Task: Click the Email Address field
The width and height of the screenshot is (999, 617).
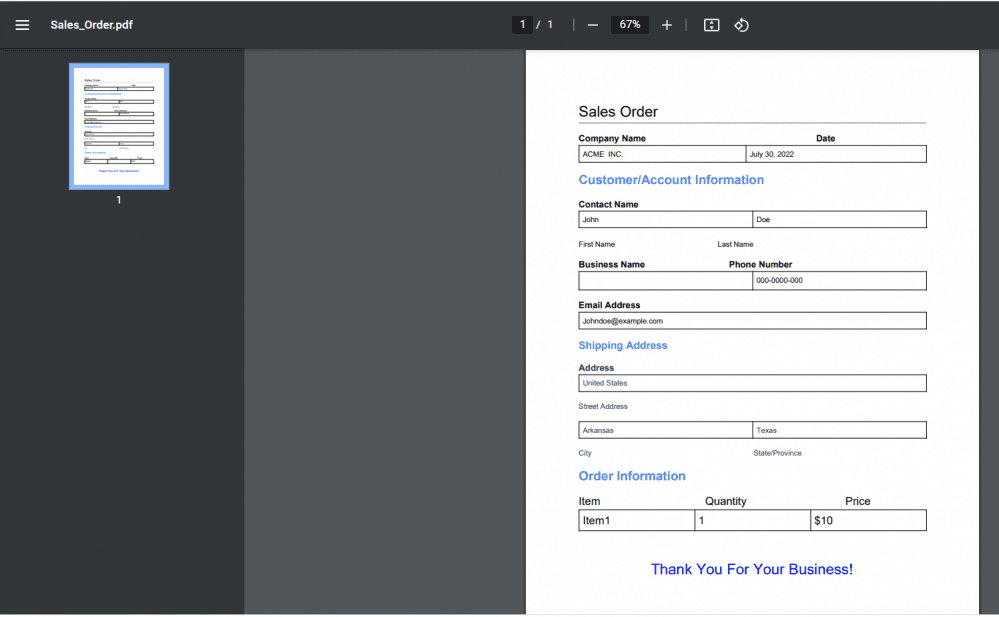Action: click(x=752, y=321)
